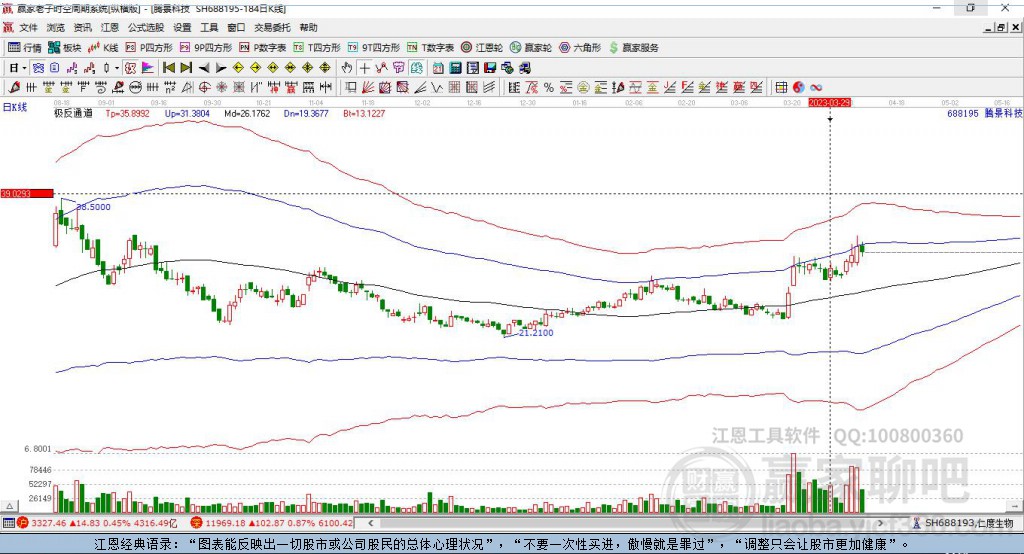Toggle the crosshair cursor button
Screen dimensions: 1024x554
tap(364, 68)
